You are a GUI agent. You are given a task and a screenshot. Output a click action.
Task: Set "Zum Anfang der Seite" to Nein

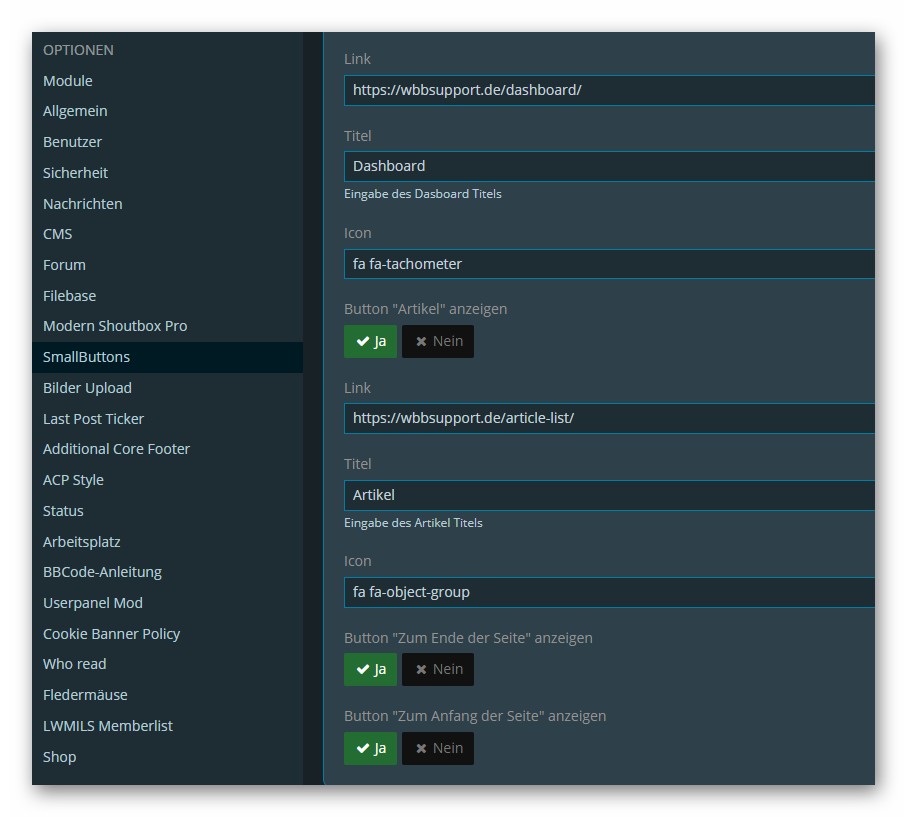(438, 748)
